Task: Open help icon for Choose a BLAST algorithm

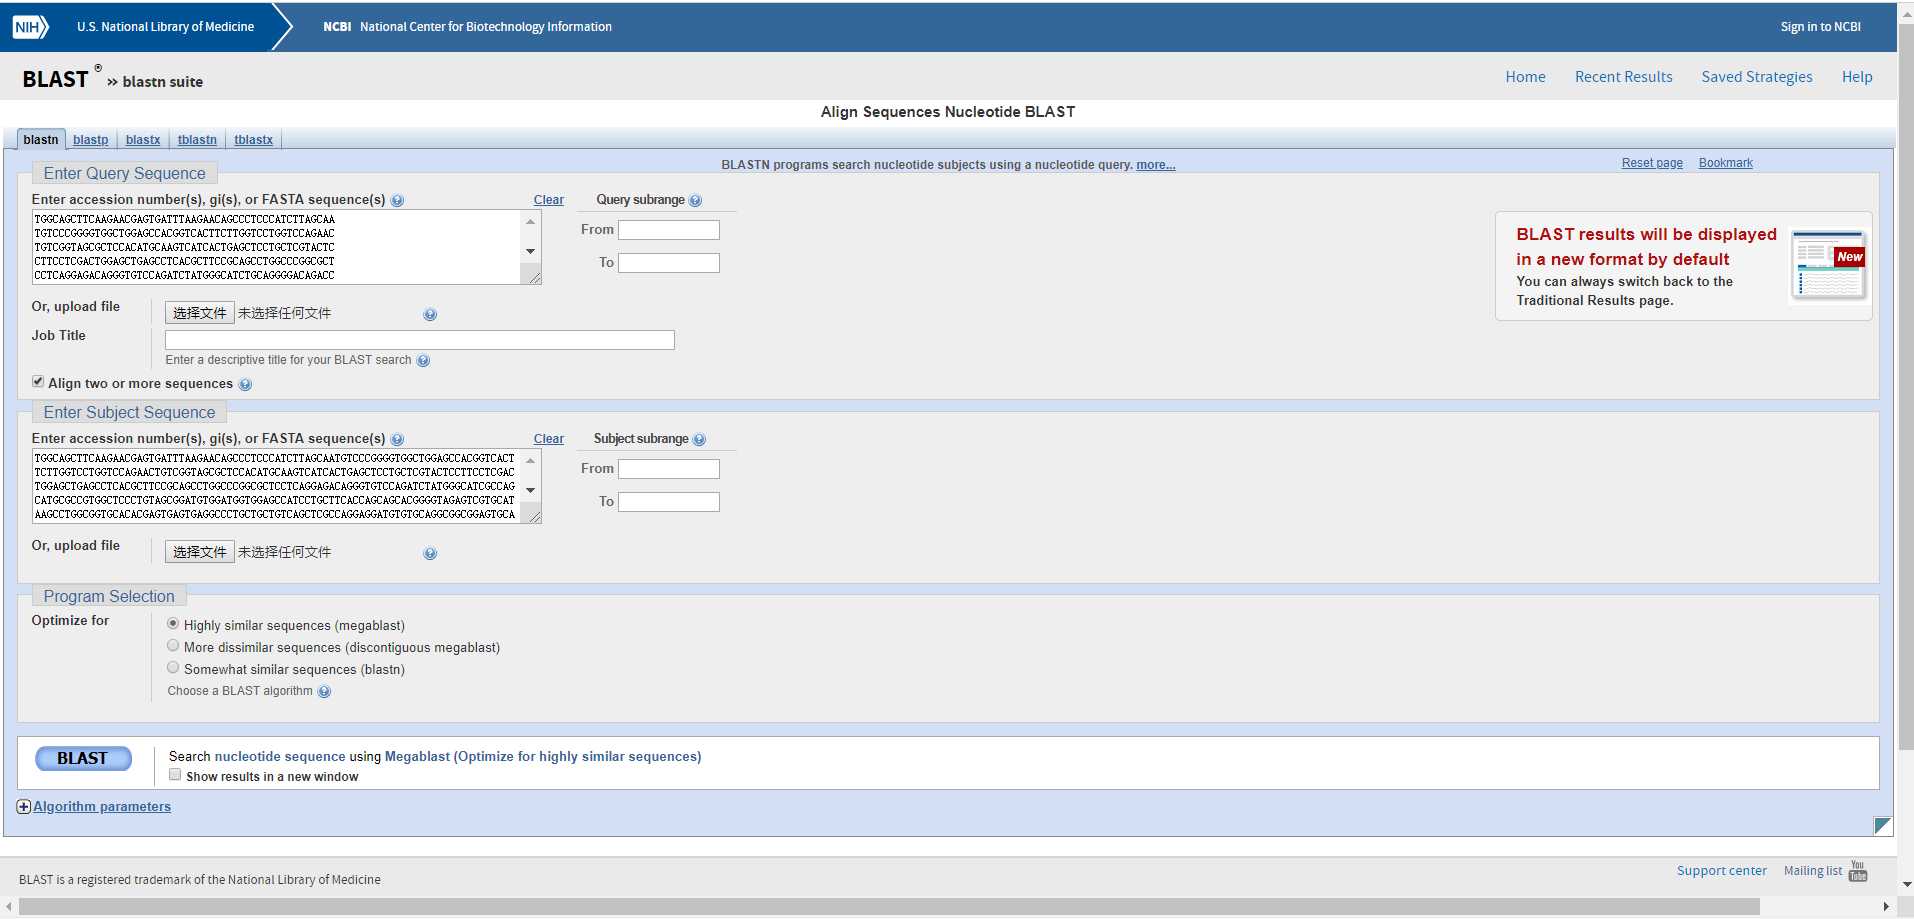Action: 324,692
